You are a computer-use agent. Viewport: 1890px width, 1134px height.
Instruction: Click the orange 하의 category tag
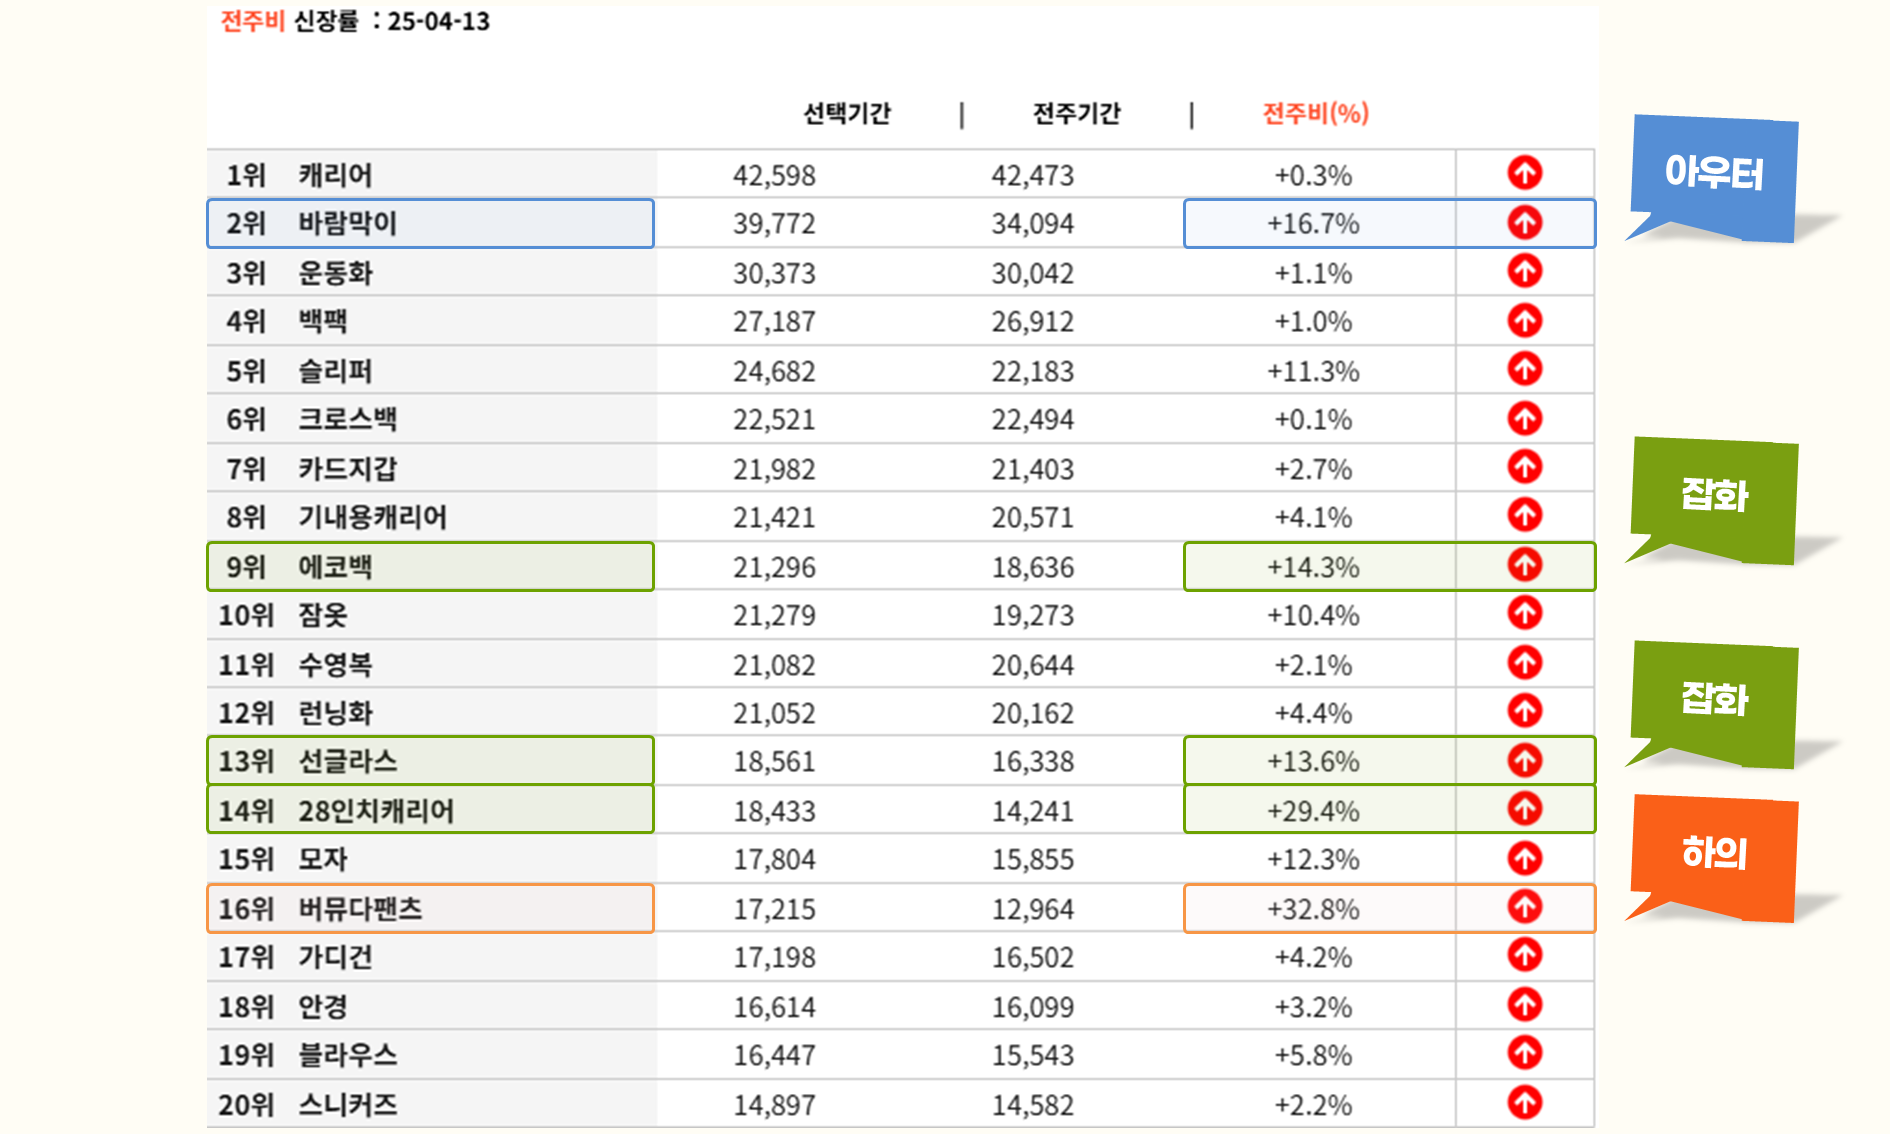[1713, 854]
